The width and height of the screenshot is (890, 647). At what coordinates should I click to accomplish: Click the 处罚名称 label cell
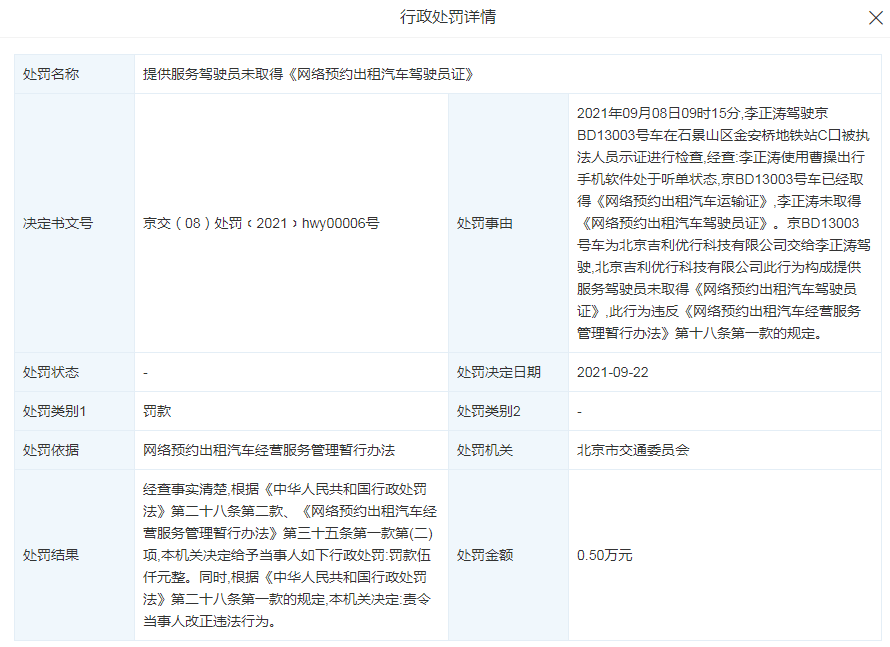point(51,74)
